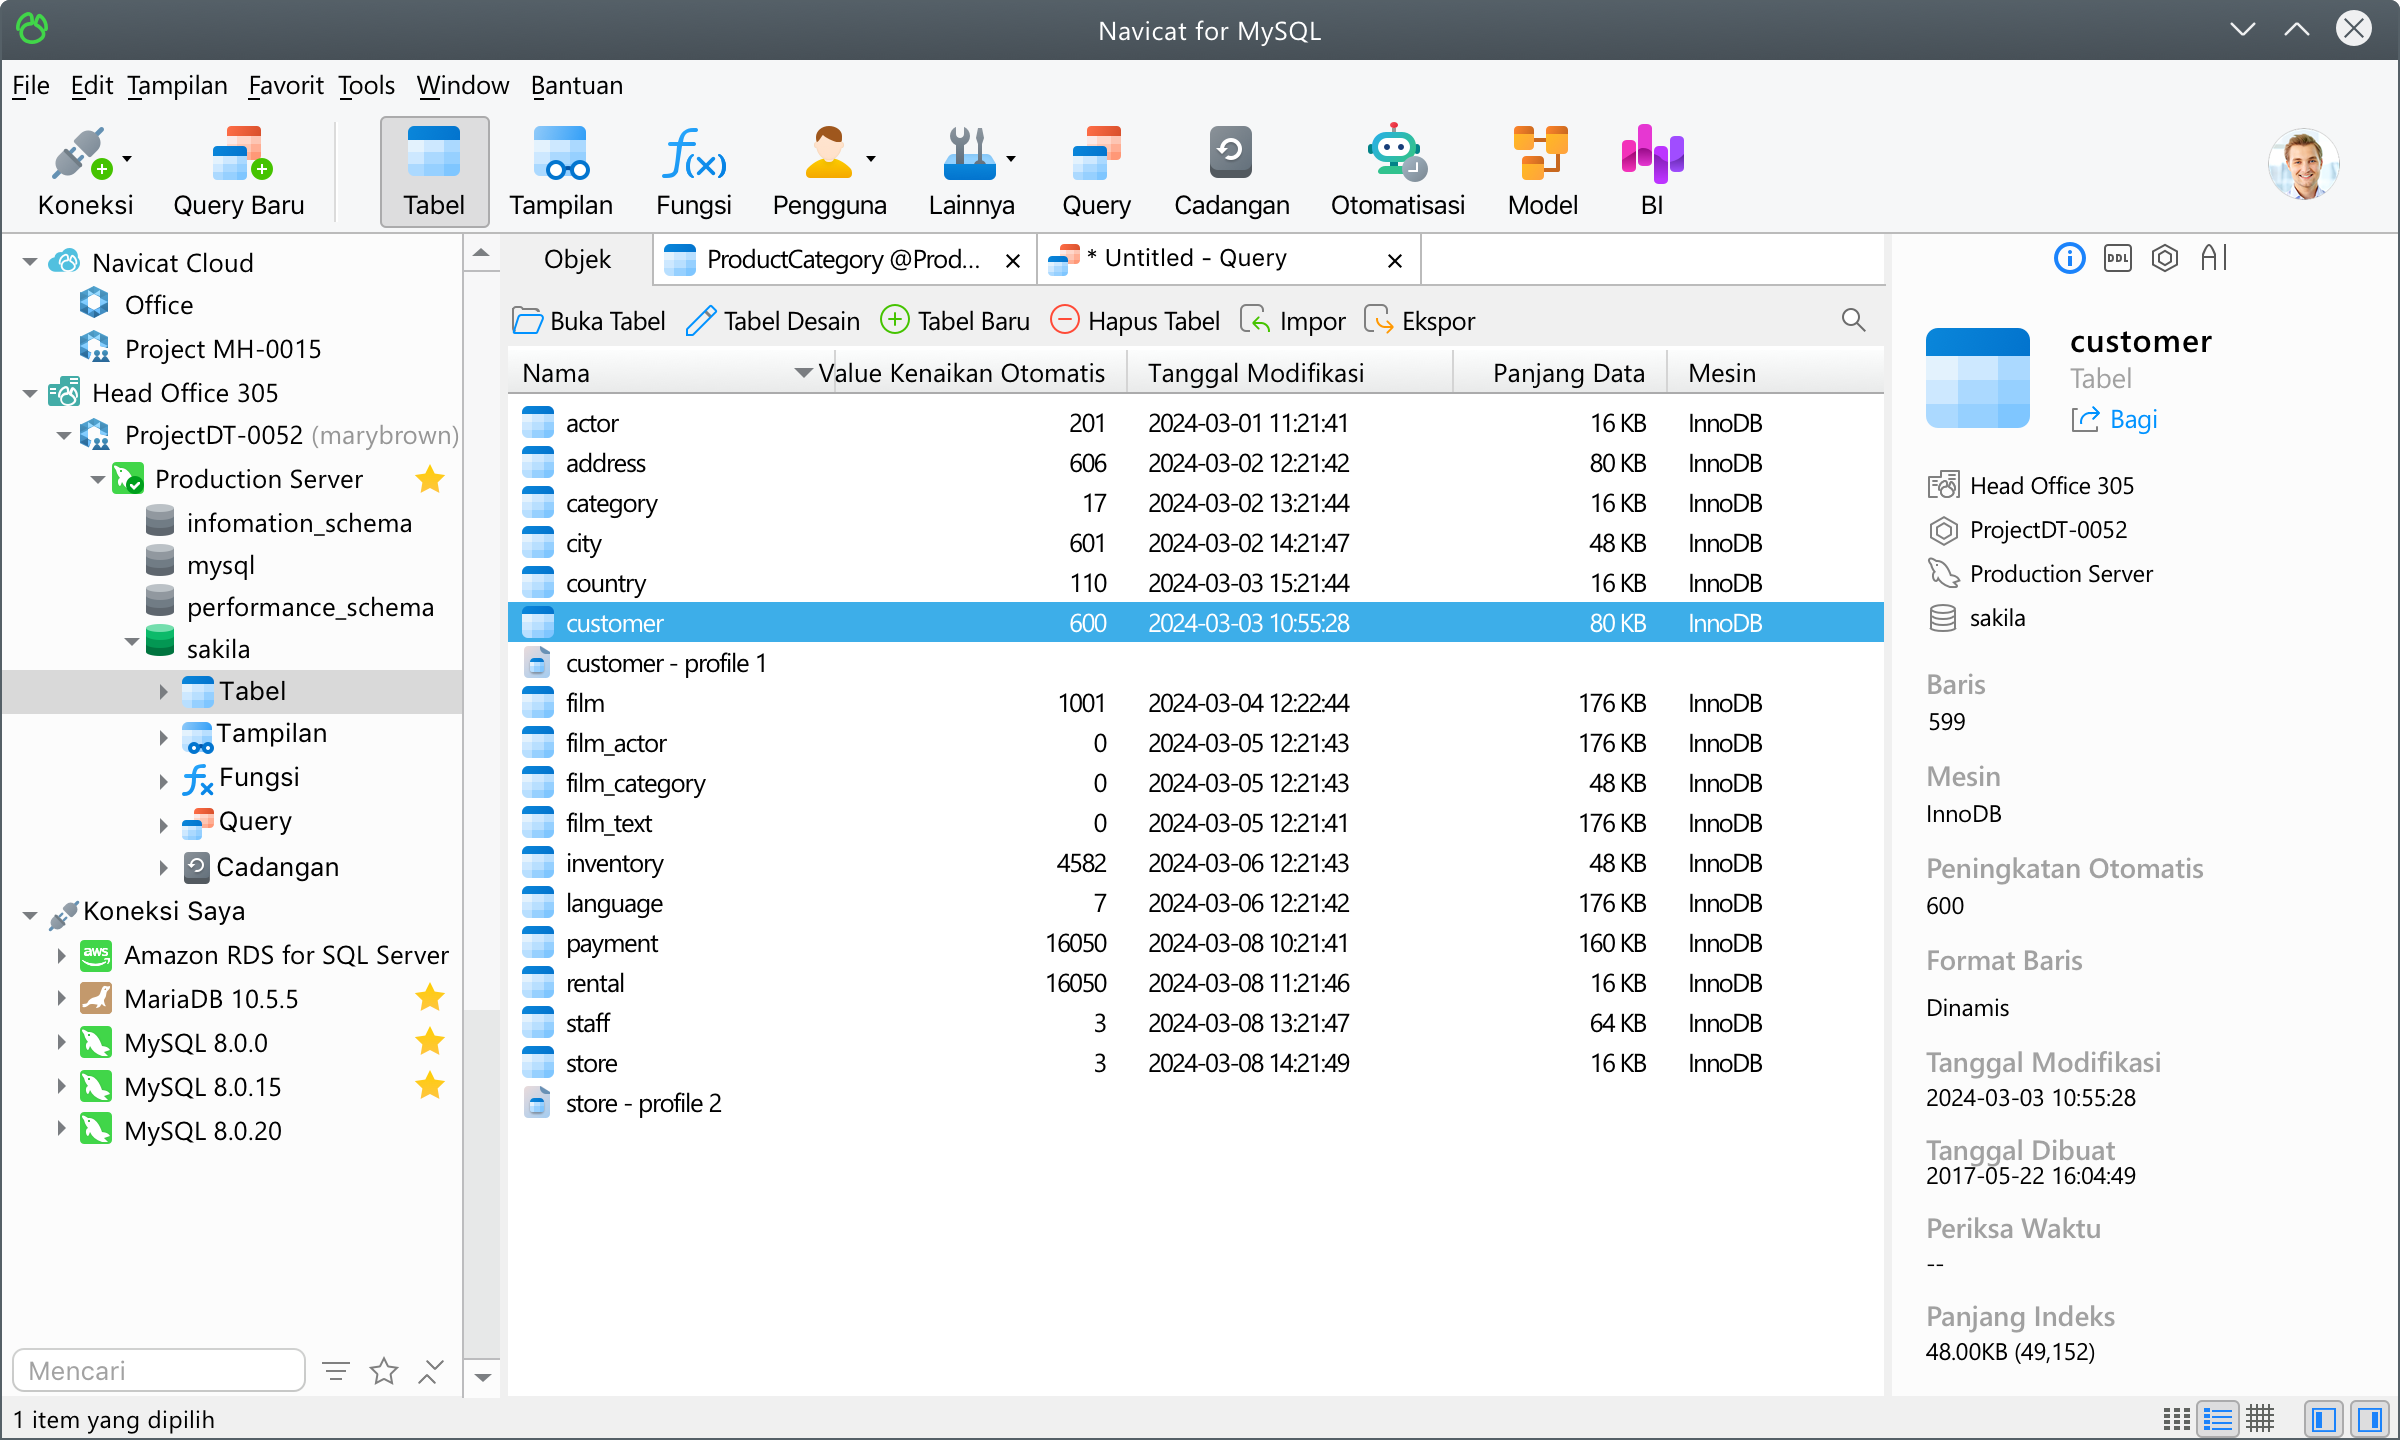Click the navigation pane scroll-down arrow
Screen dimensions: 2400x1440
click(x=482, y=1377)
